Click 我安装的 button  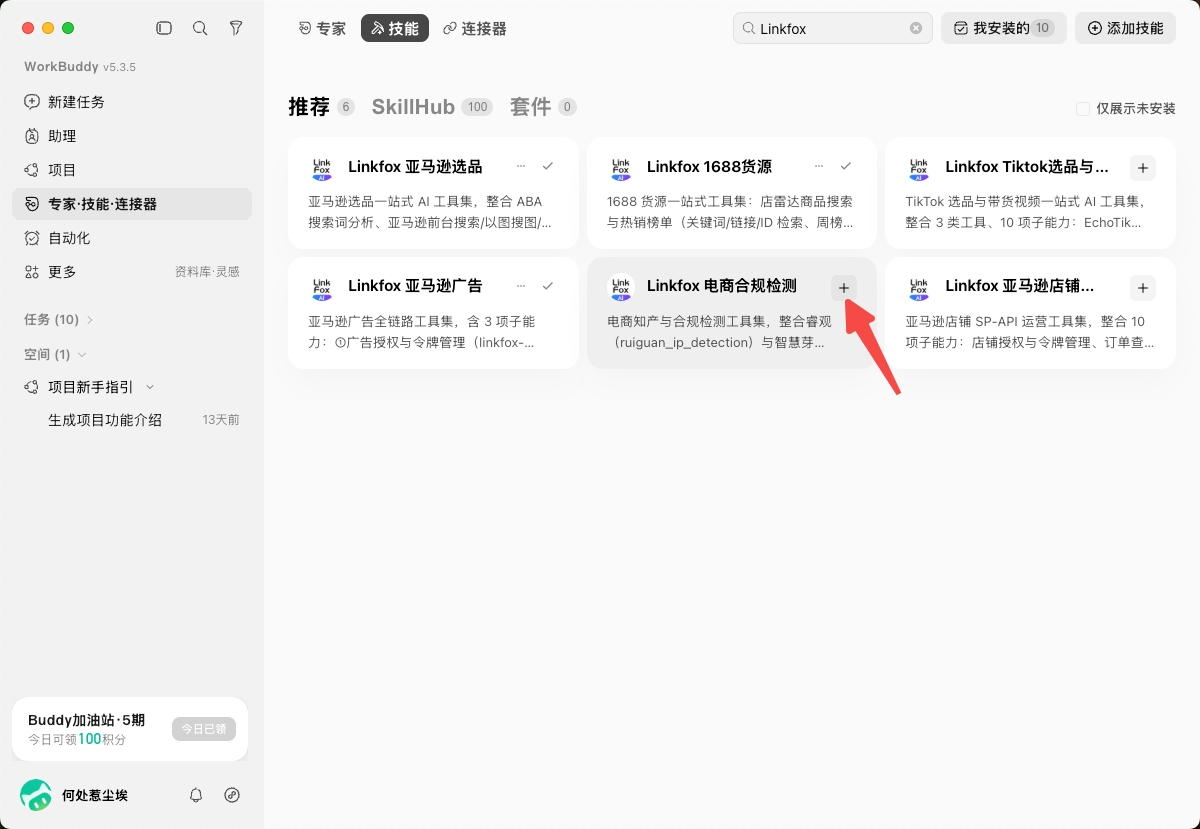click(x=1004, y=28)
